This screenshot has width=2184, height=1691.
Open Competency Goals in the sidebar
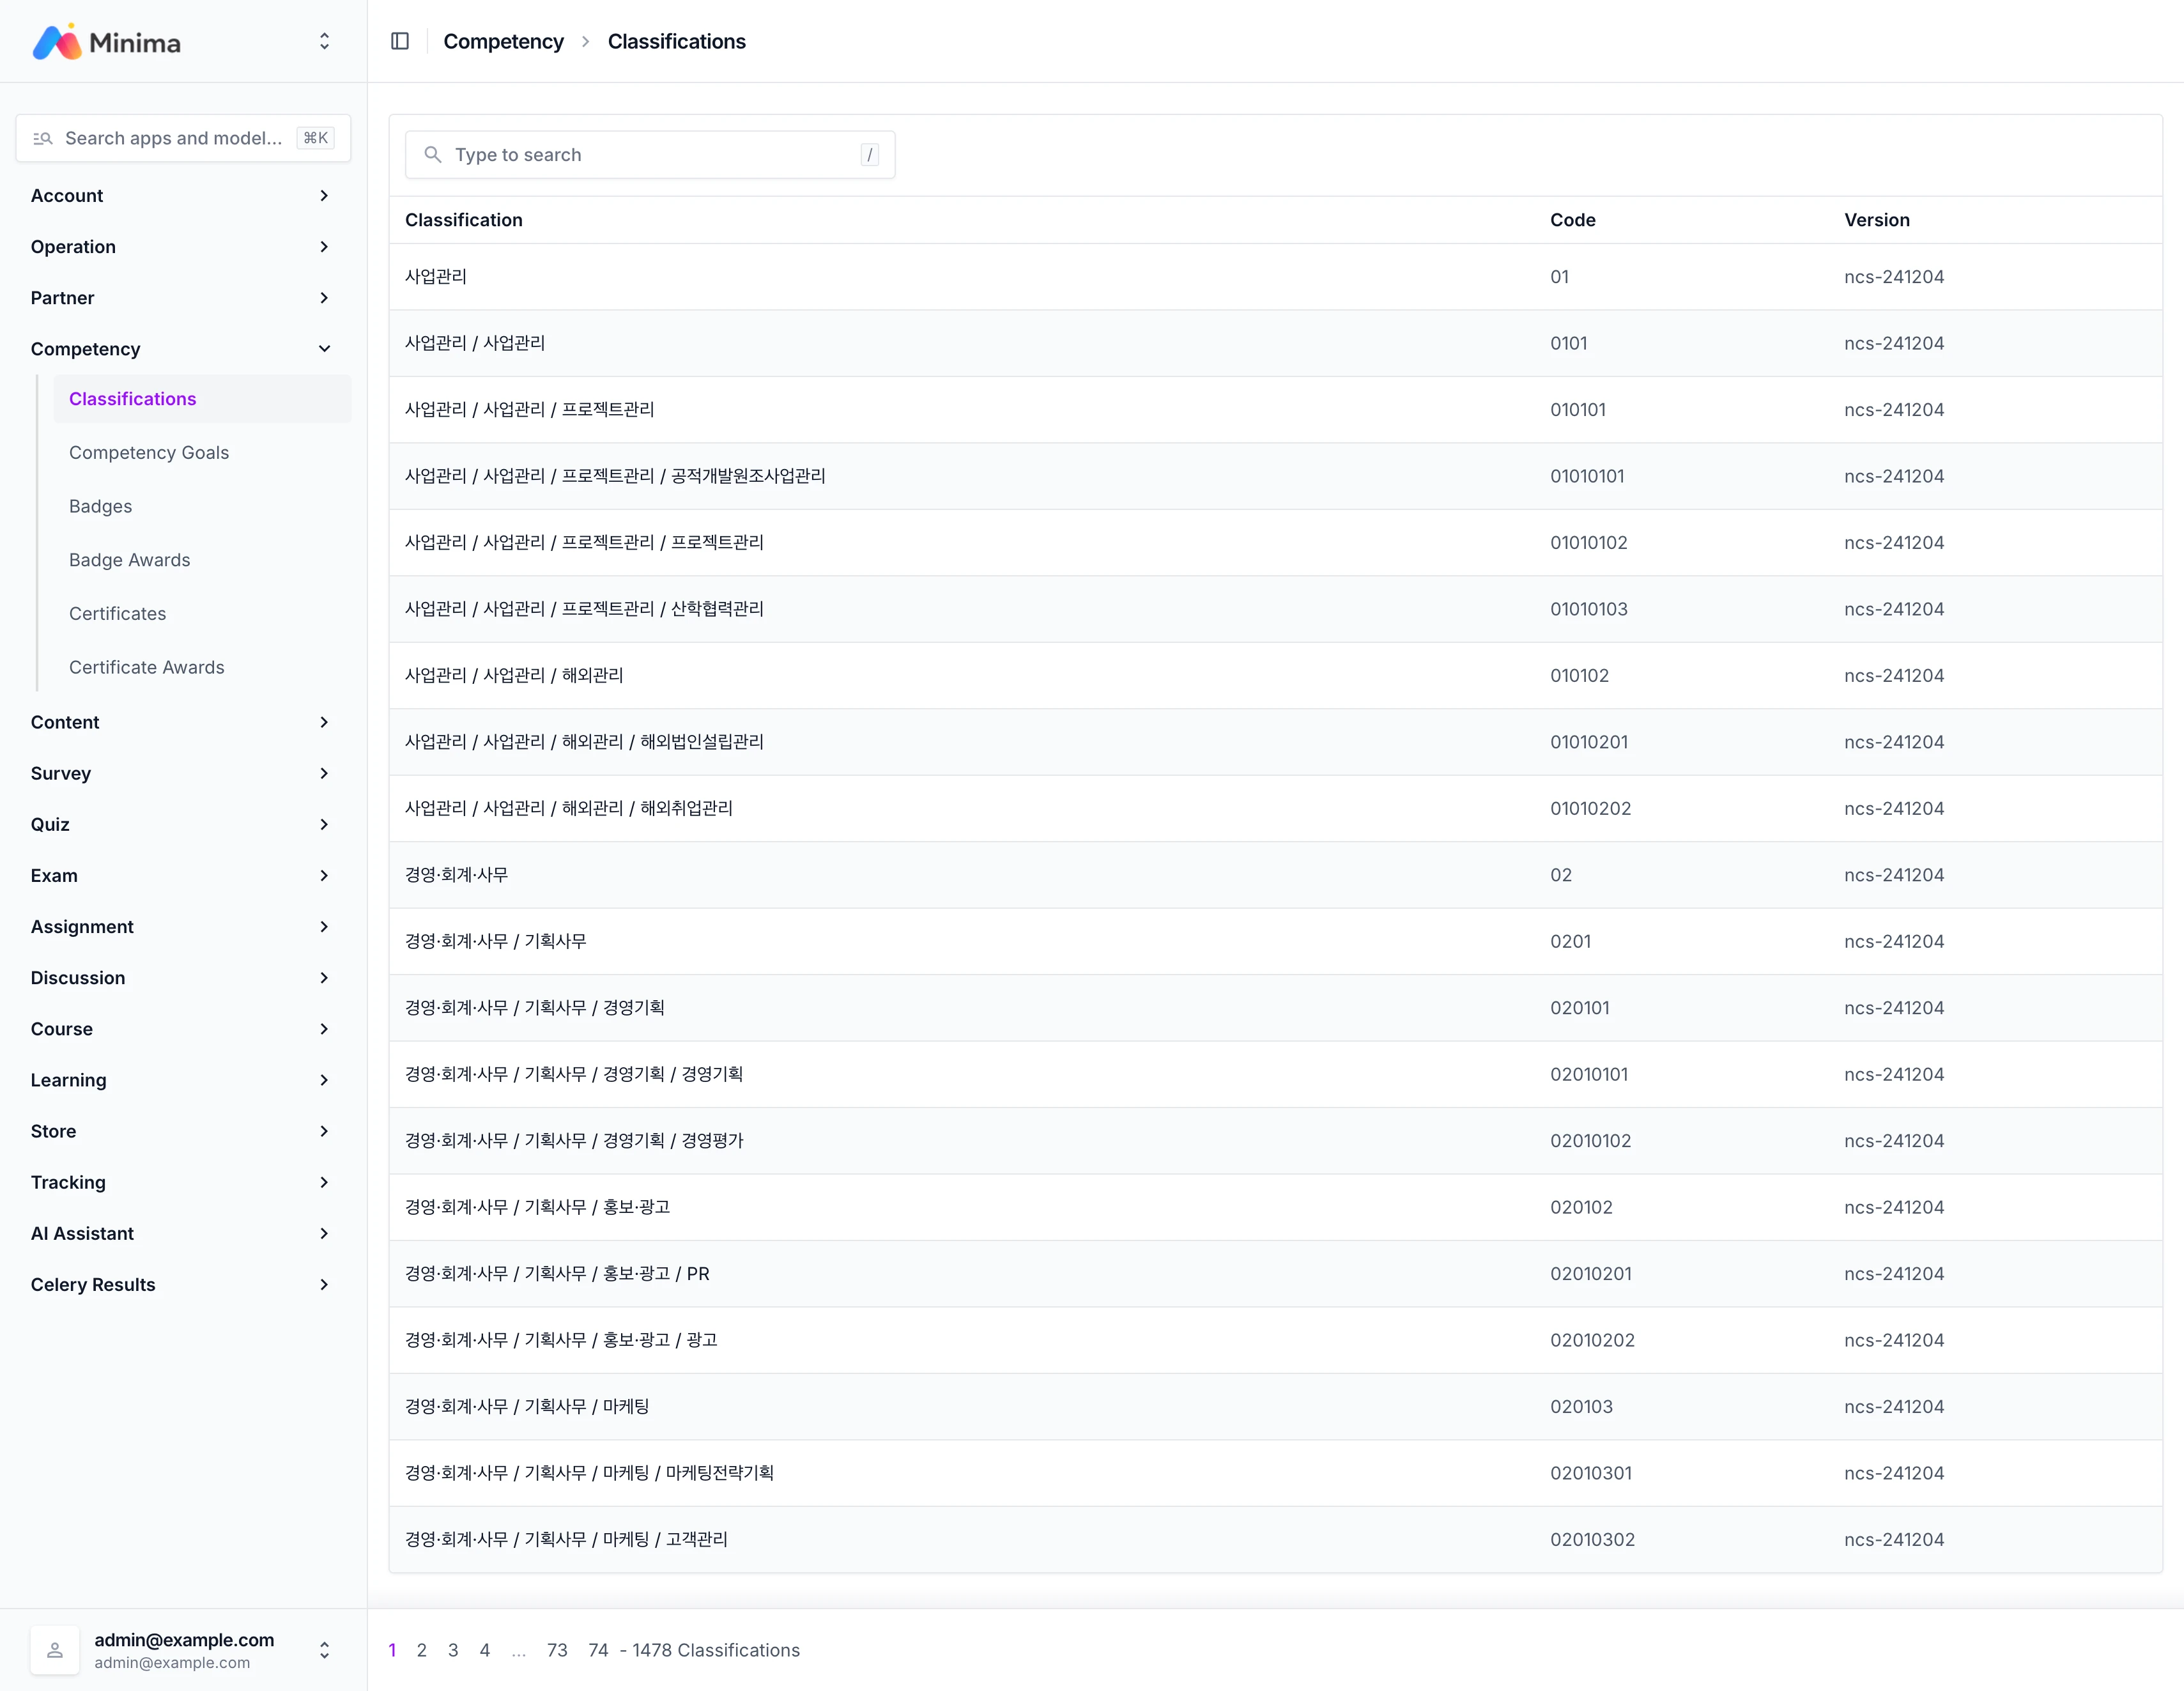[149, 453]
